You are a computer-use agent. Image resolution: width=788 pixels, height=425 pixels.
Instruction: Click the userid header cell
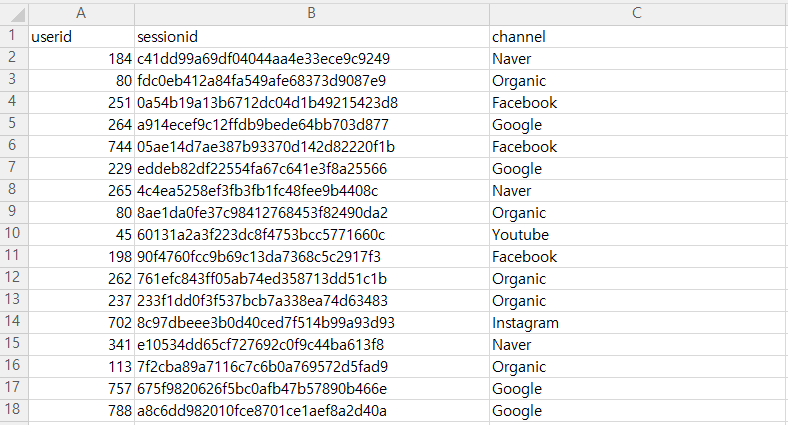(x=81, y=37)
